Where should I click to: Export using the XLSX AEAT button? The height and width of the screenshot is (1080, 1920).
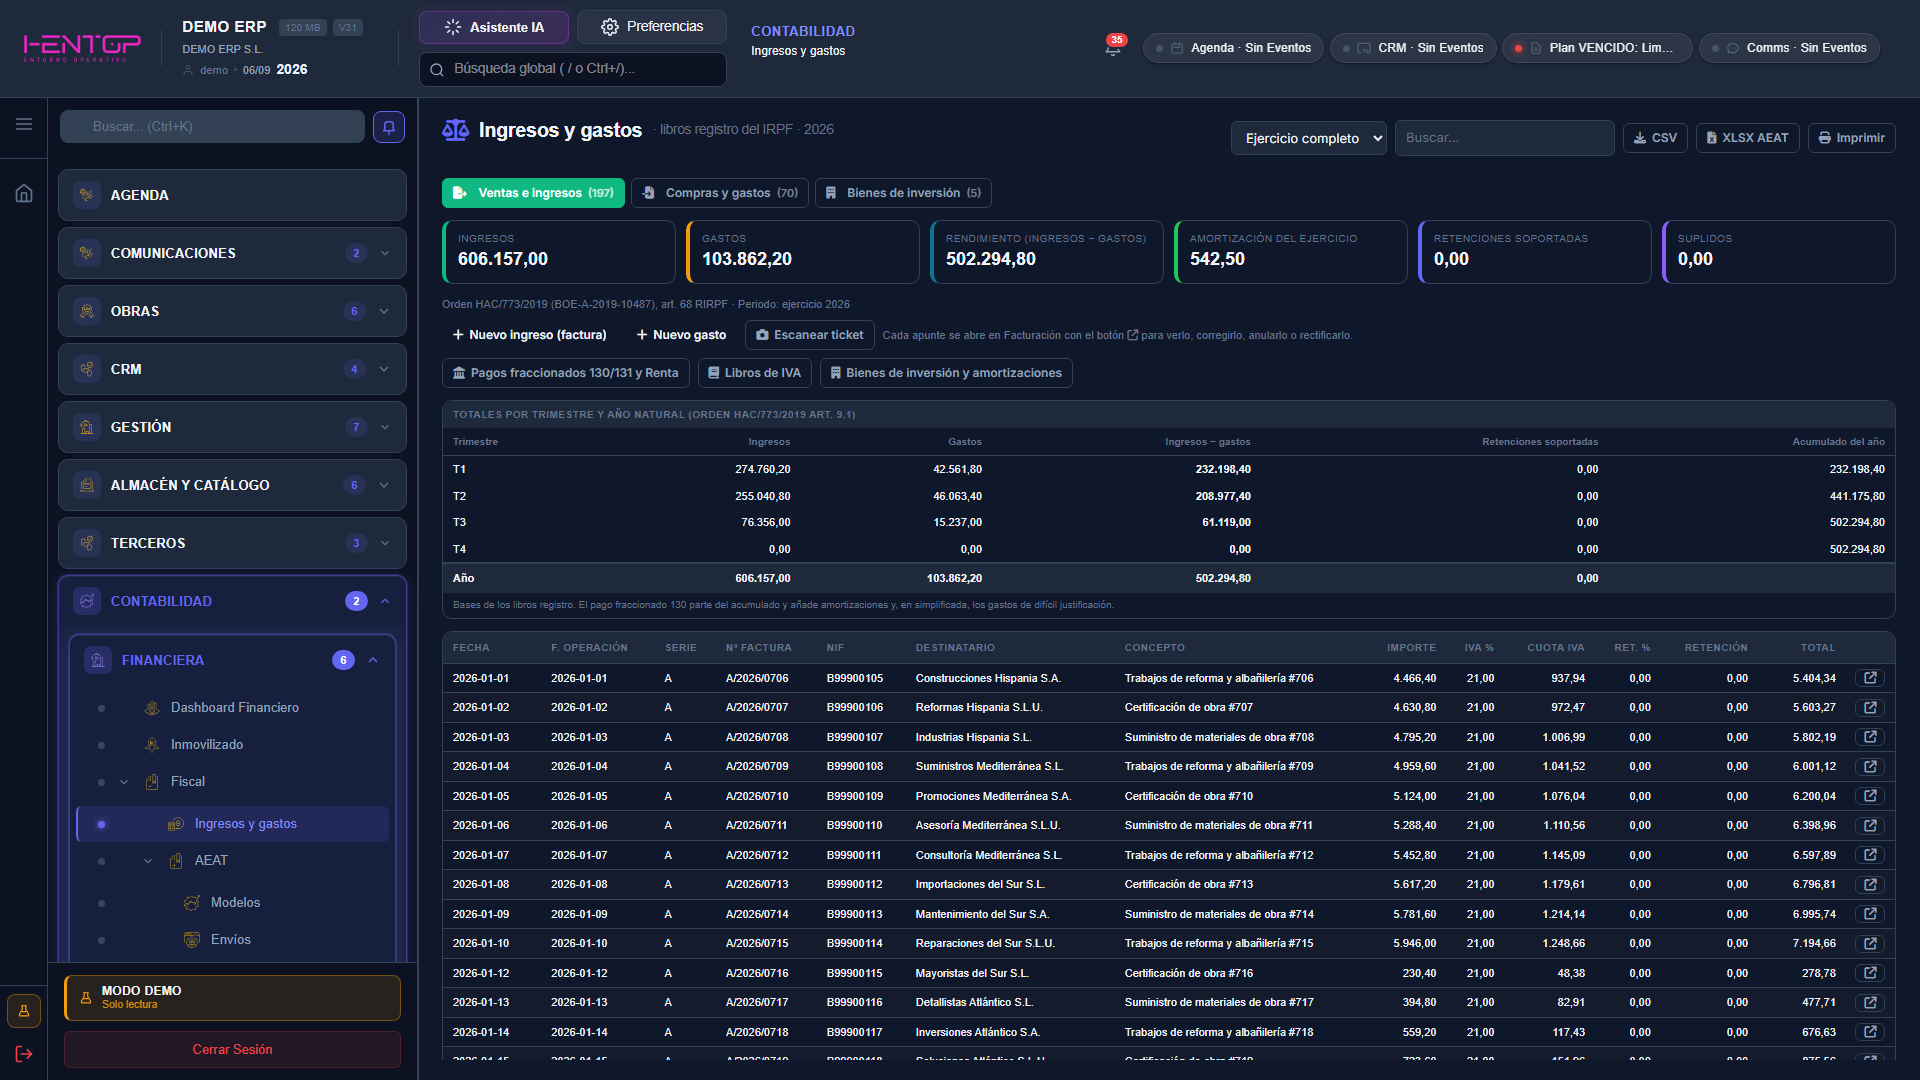coord(1747,138)
